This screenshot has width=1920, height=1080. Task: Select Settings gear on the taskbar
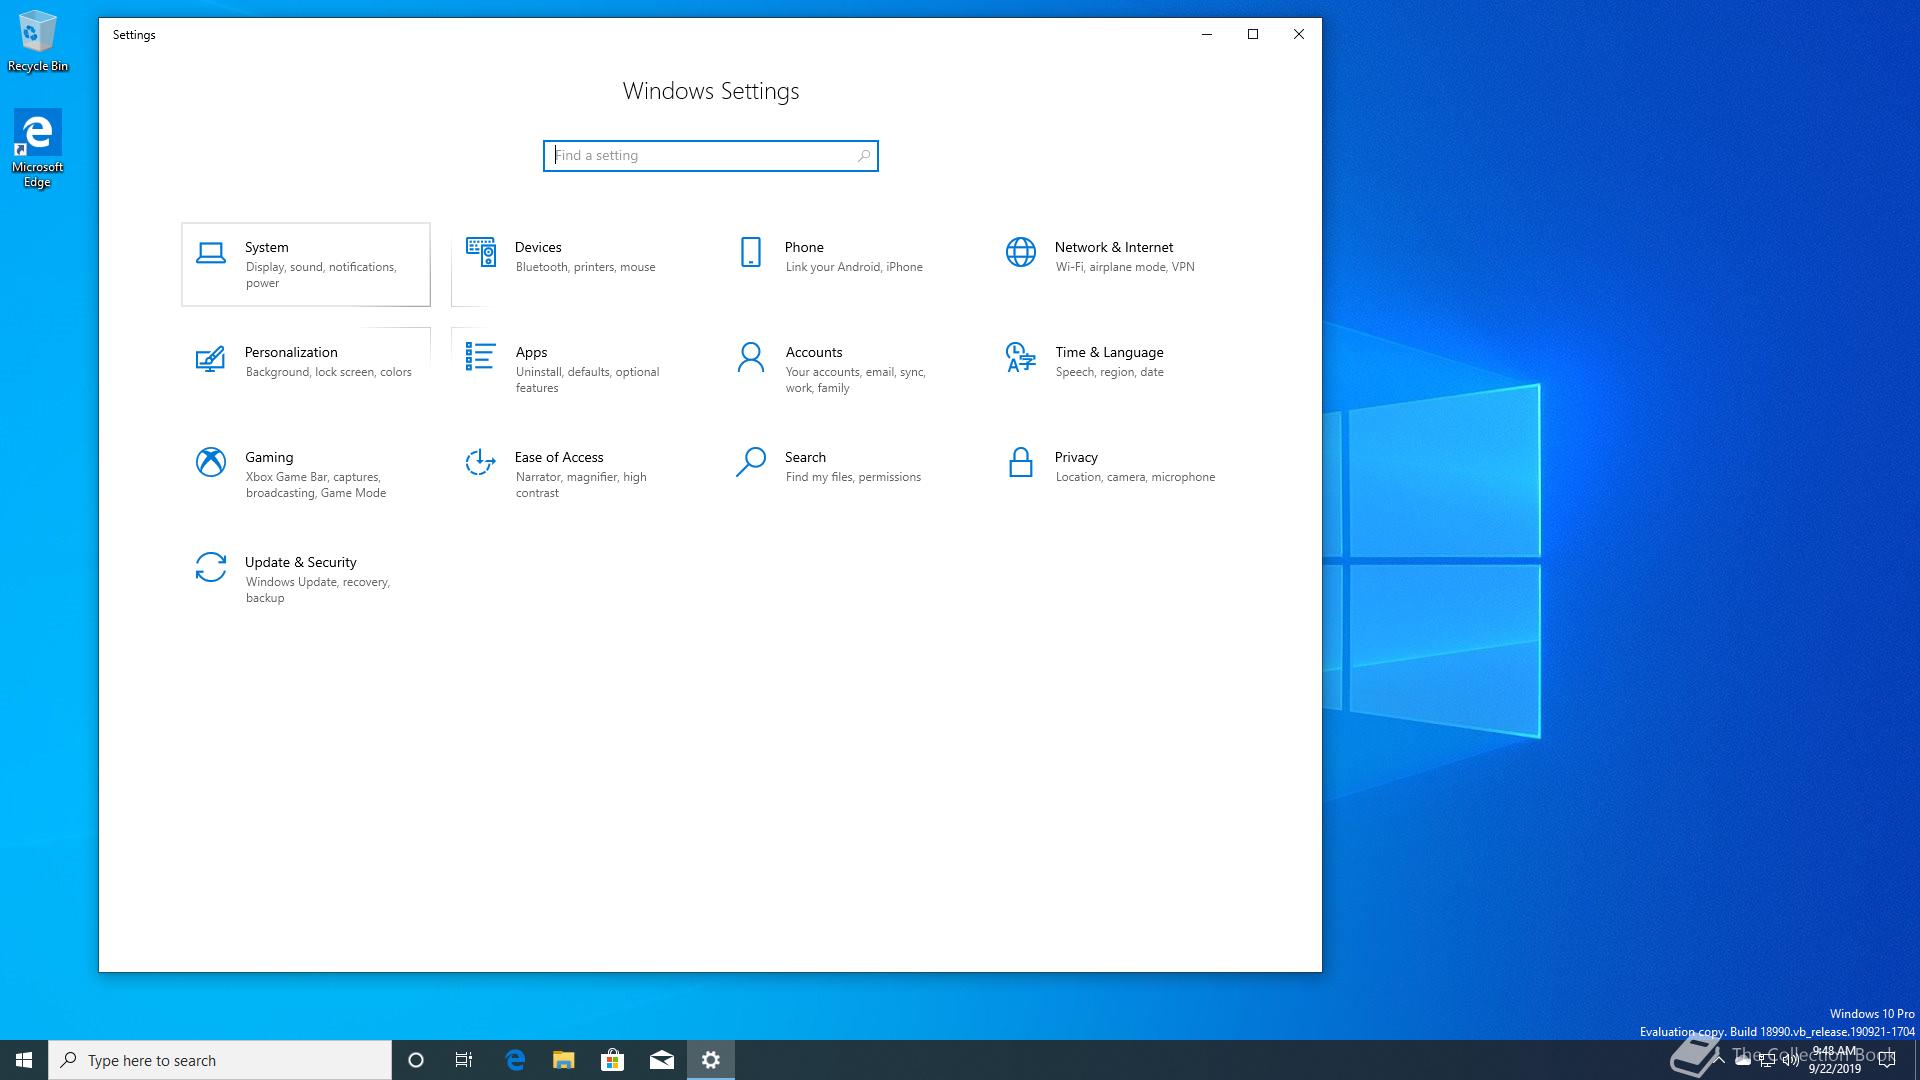coord(711,1060)
